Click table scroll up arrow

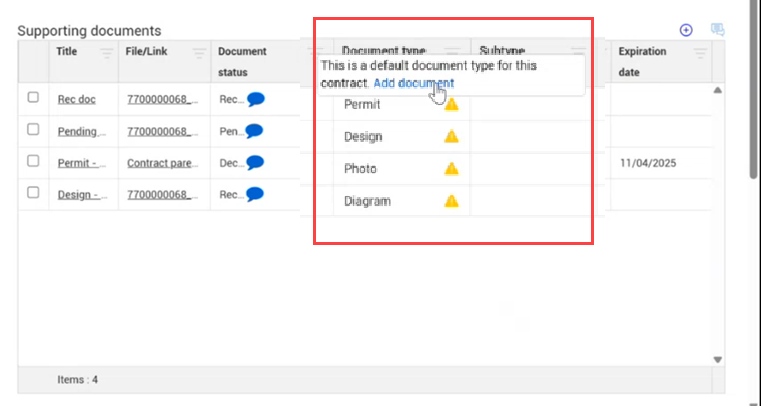coord(718,90)
